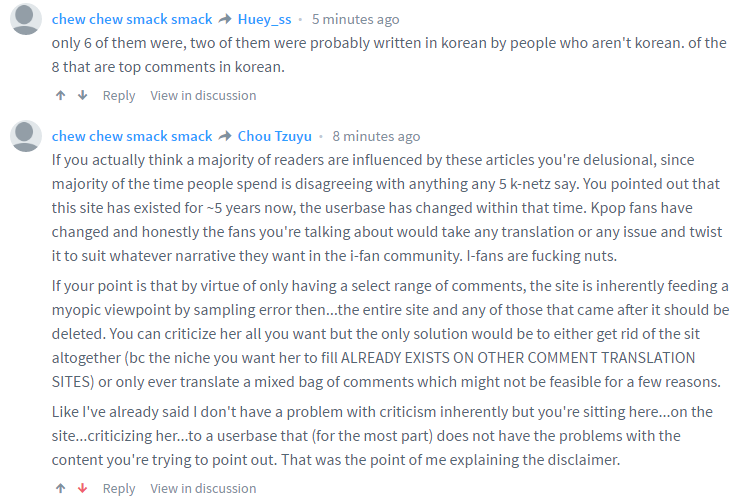Image resolution: width=745 pixels, height=499 pixels.
Task: View the Huey_ss reply in discussion
Action: 203,96
